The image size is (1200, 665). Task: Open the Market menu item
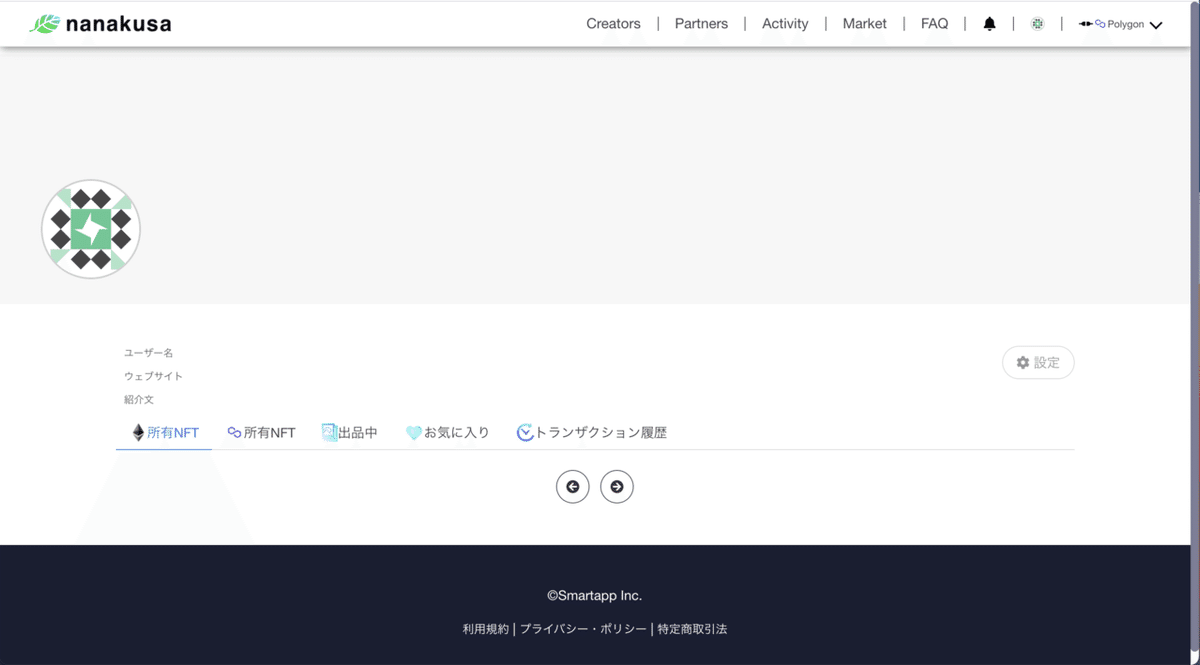click(x=864, y=23)
